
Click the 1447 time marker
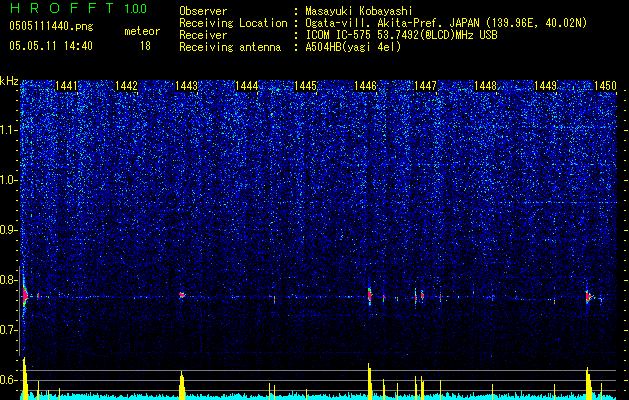pyautogui.click(x=425, y=86)
